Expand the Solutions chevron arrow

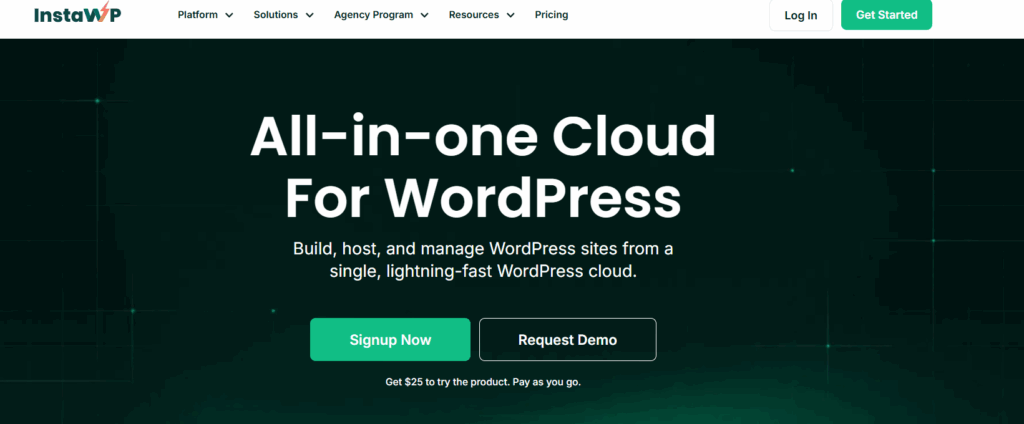tap(310, 15)
